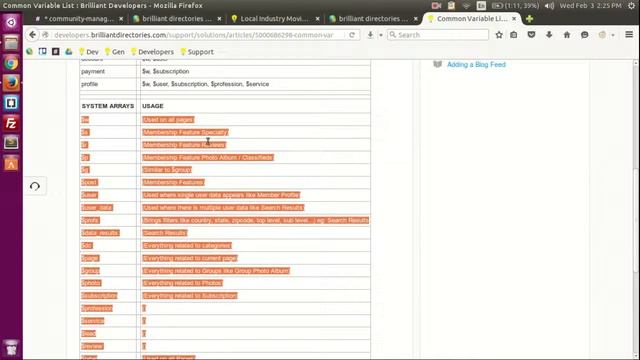
Task: Click the download arrow next to URL bar
Action: tap(370, 35)
